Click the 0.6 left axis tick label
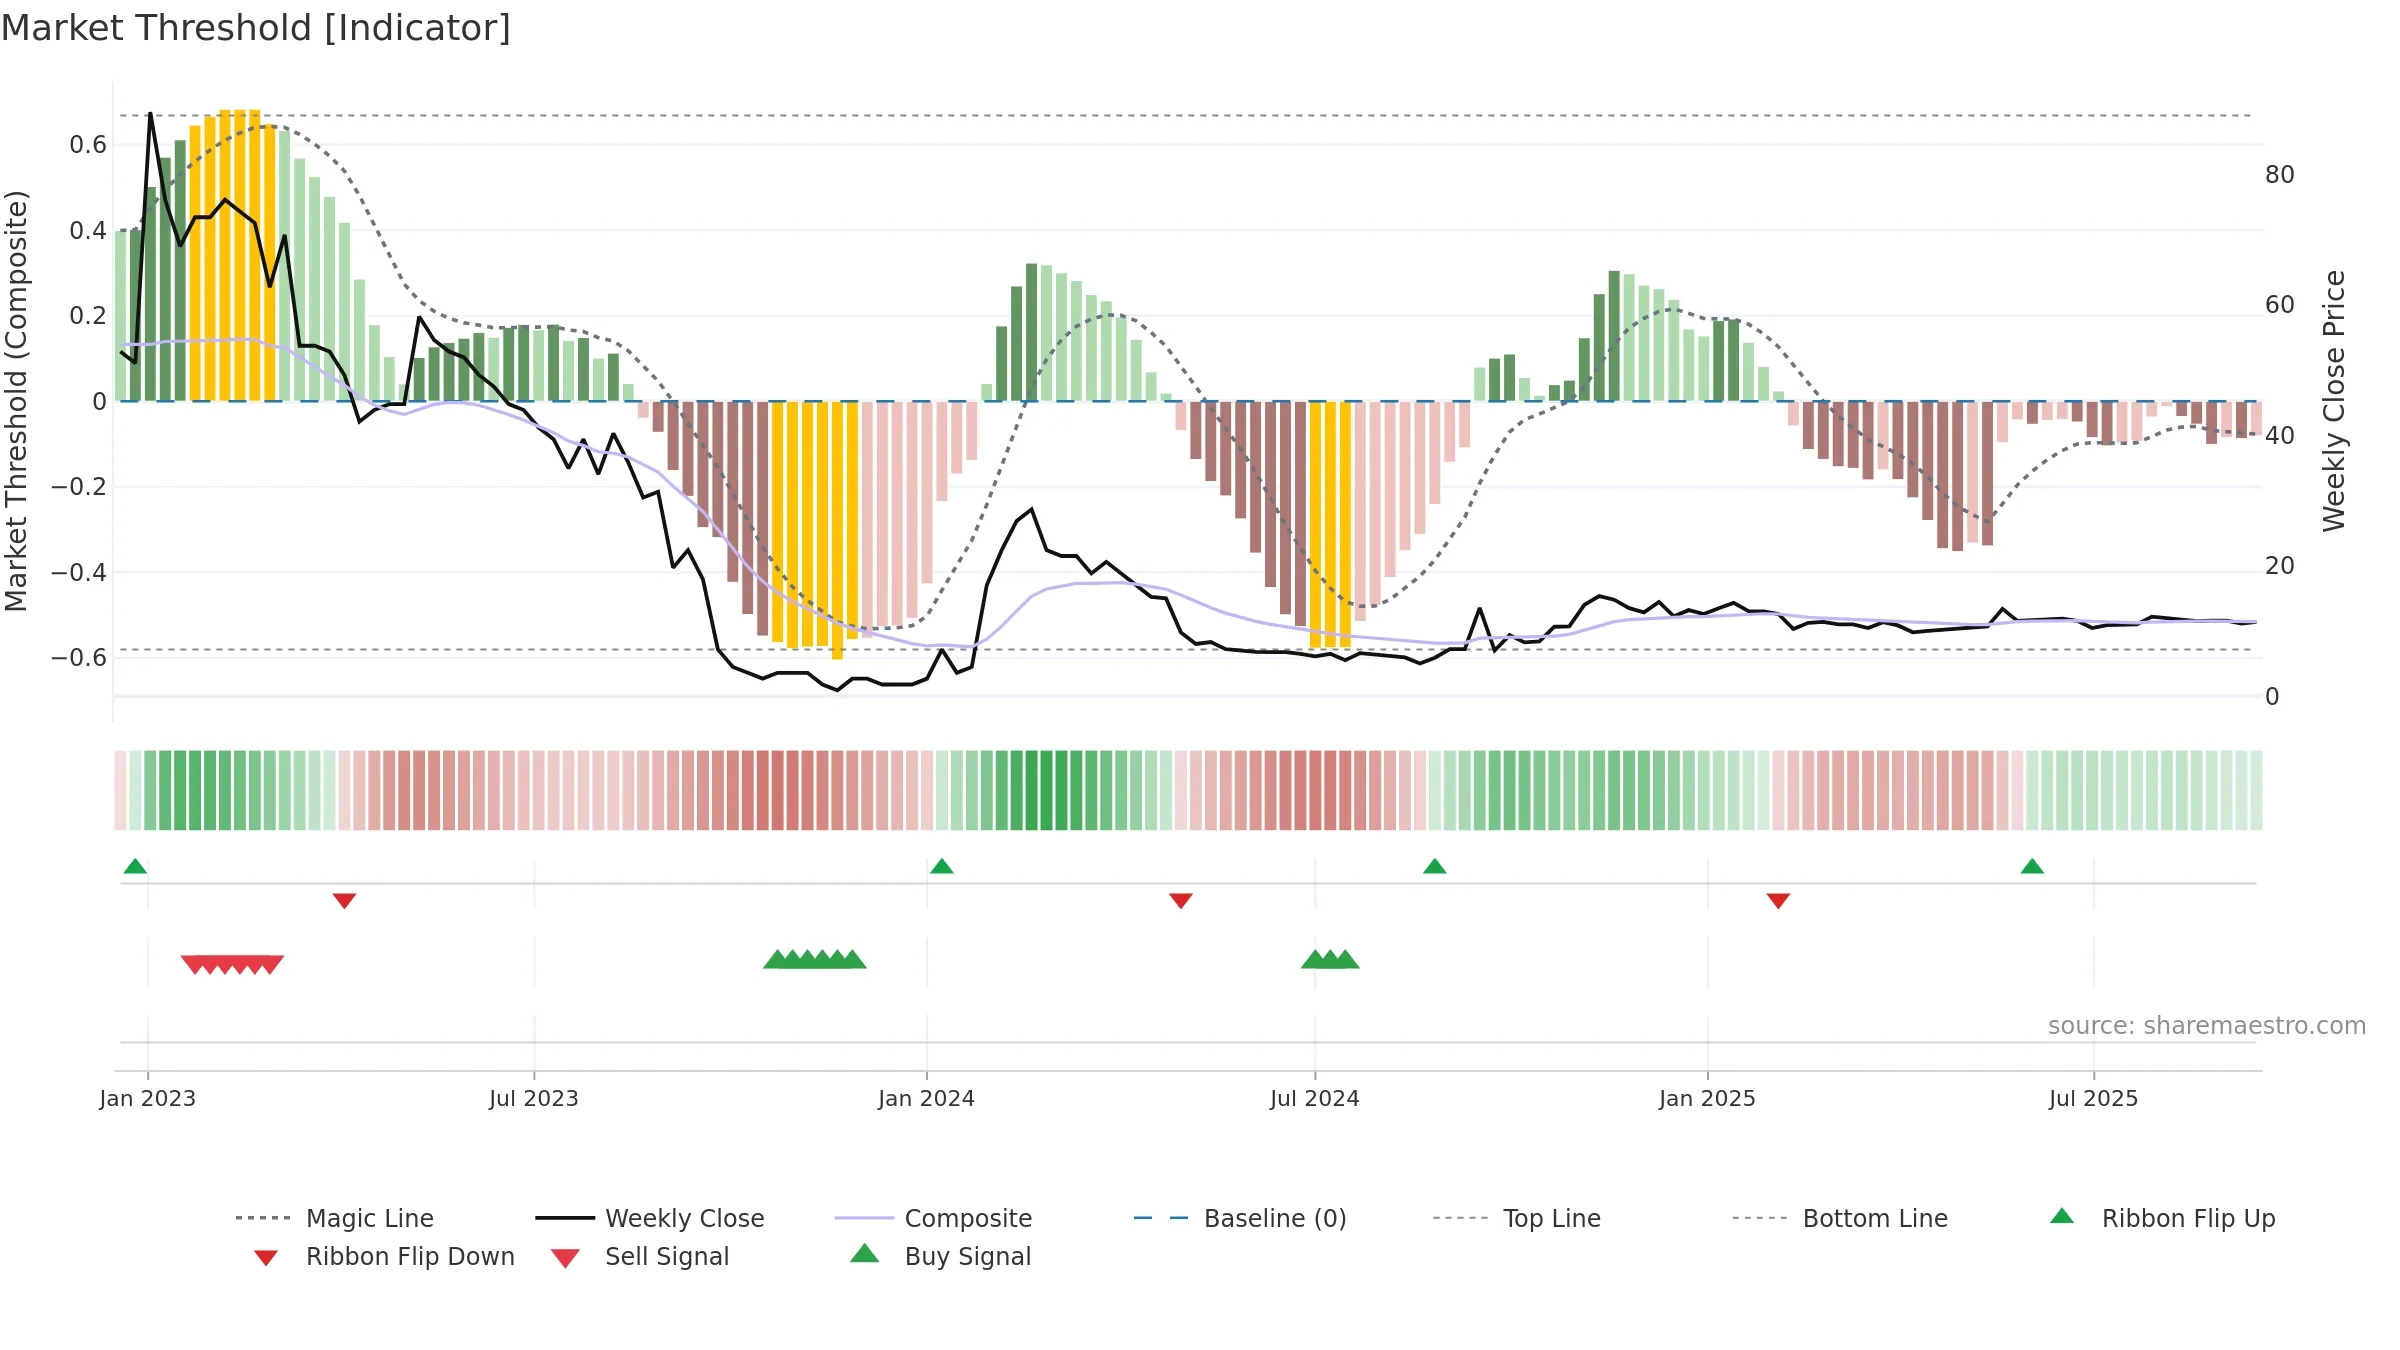This screenshot has width=2400, height=1350. point(88,145)
